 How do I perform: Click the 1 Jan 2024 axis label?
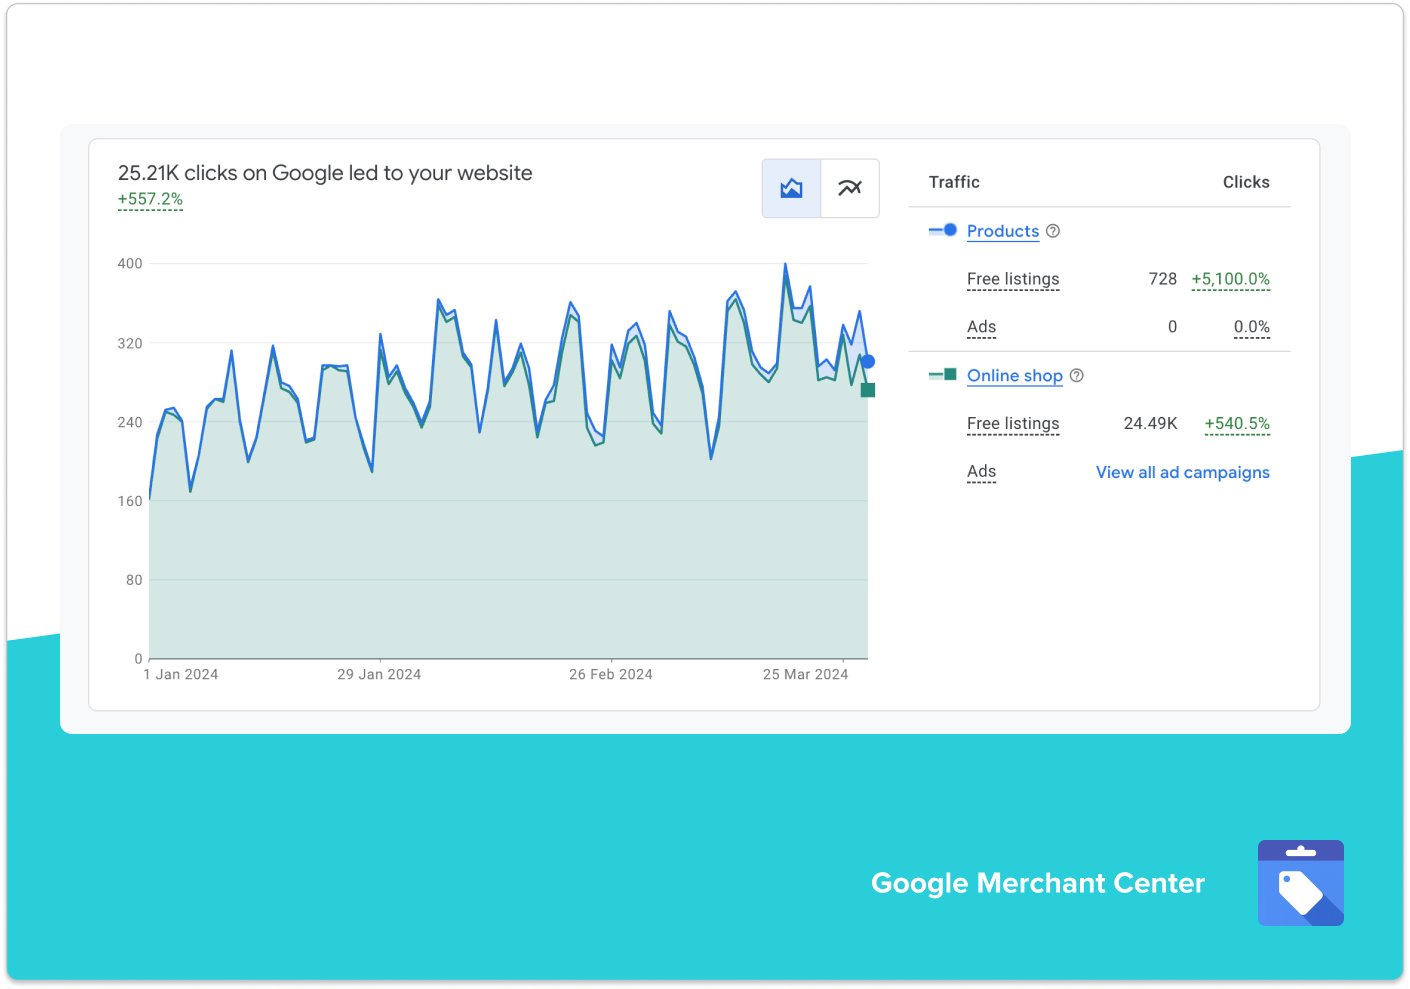(181, 674)
